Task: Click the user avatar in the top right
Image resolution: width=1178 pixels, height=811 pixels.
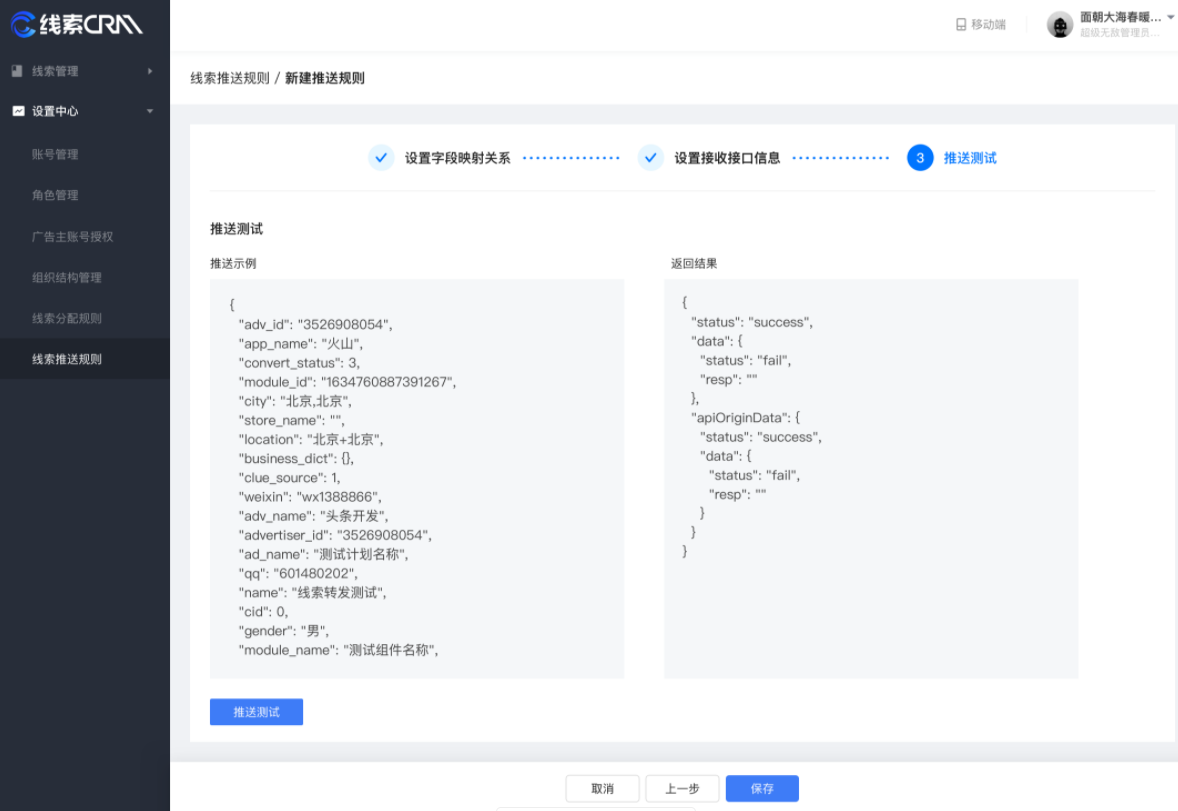Action: point(1060,24)
